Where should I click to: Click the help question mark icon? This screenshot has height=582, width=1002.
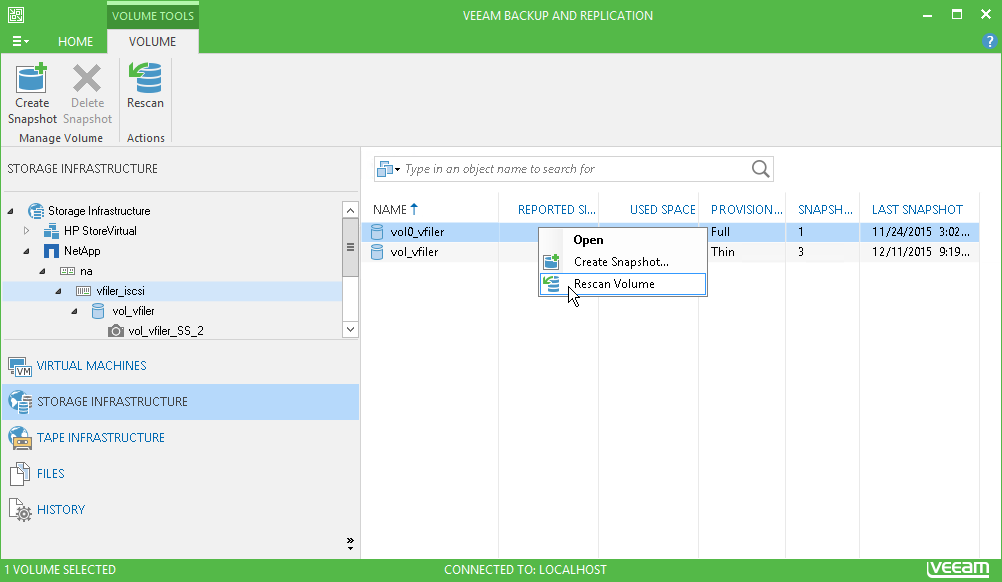point(990,42)
